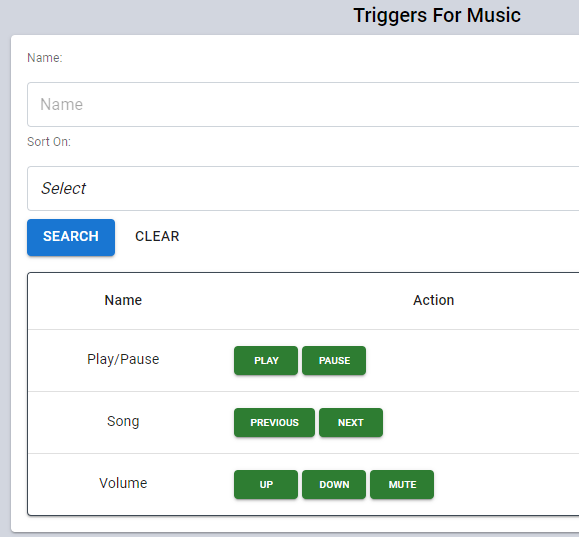This screenshot has width=579, height=537.
Task: Click the Name column header
Action: [x=123, y=300]
